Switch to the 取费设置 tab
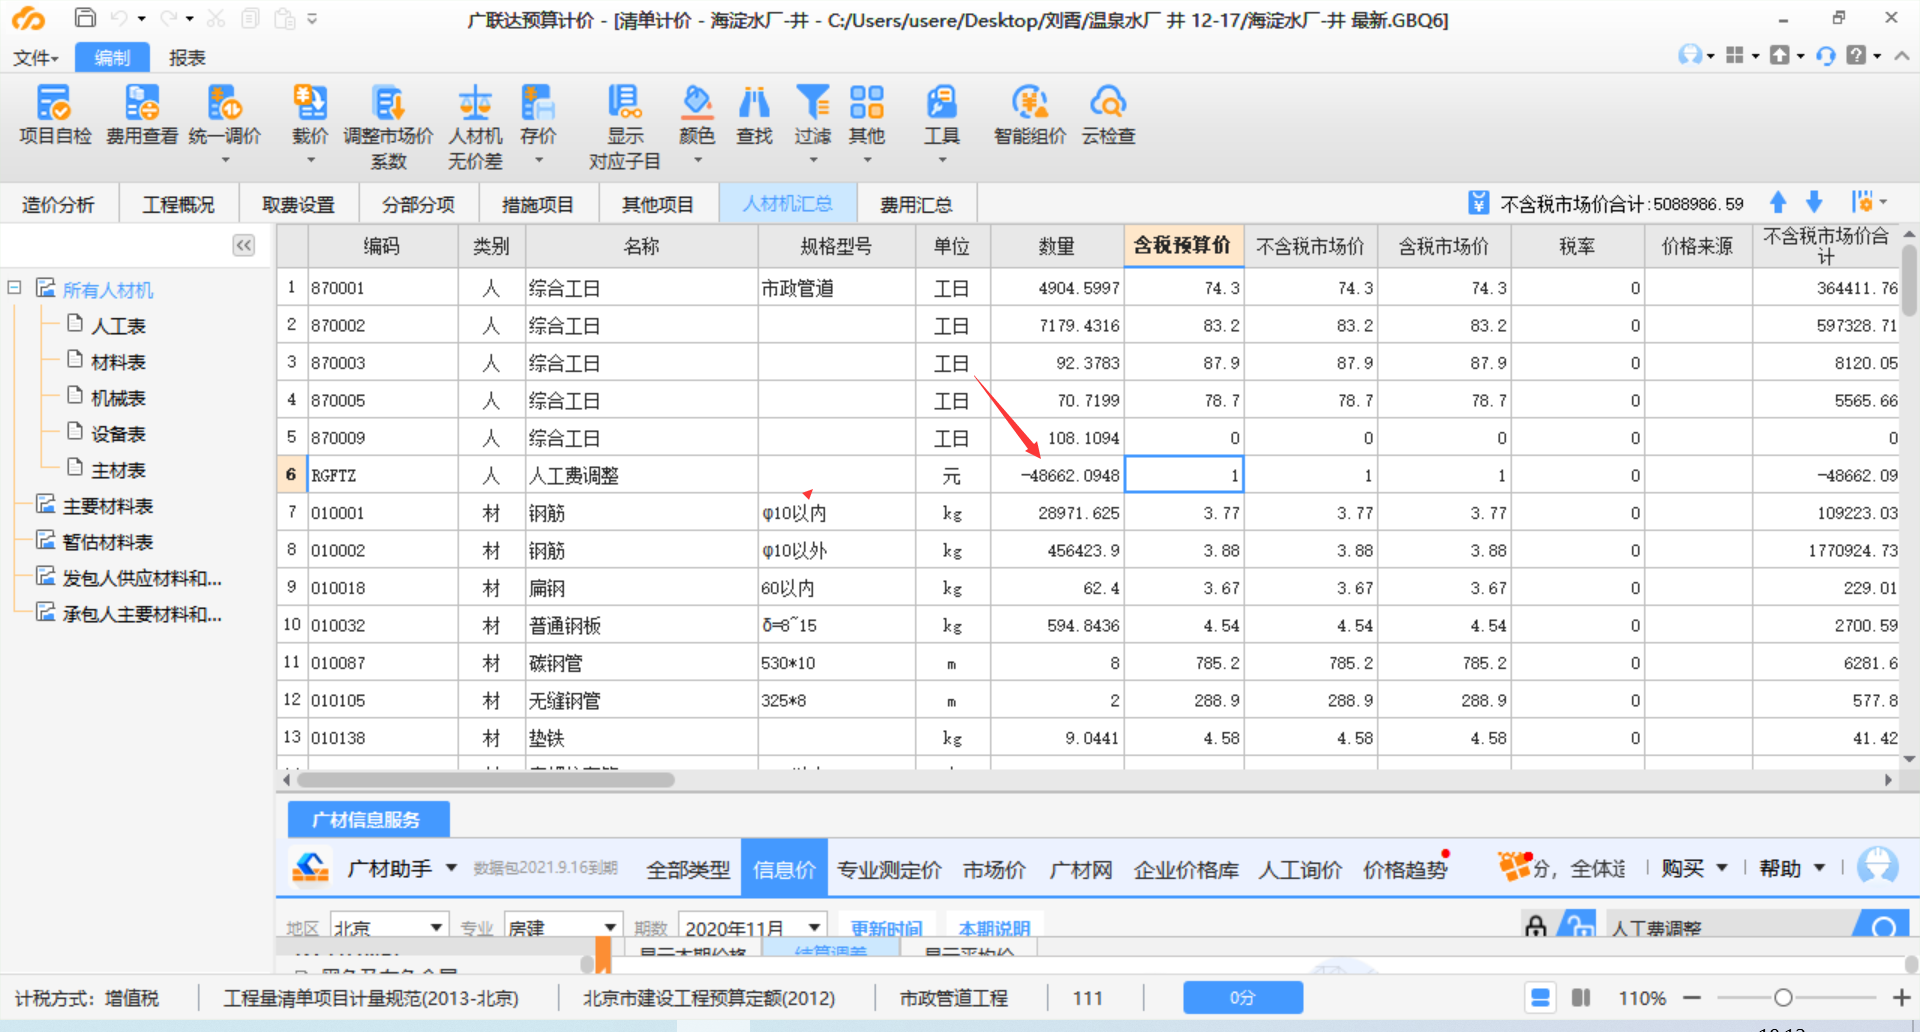1920x1032 pixels. tap(298, 204)
